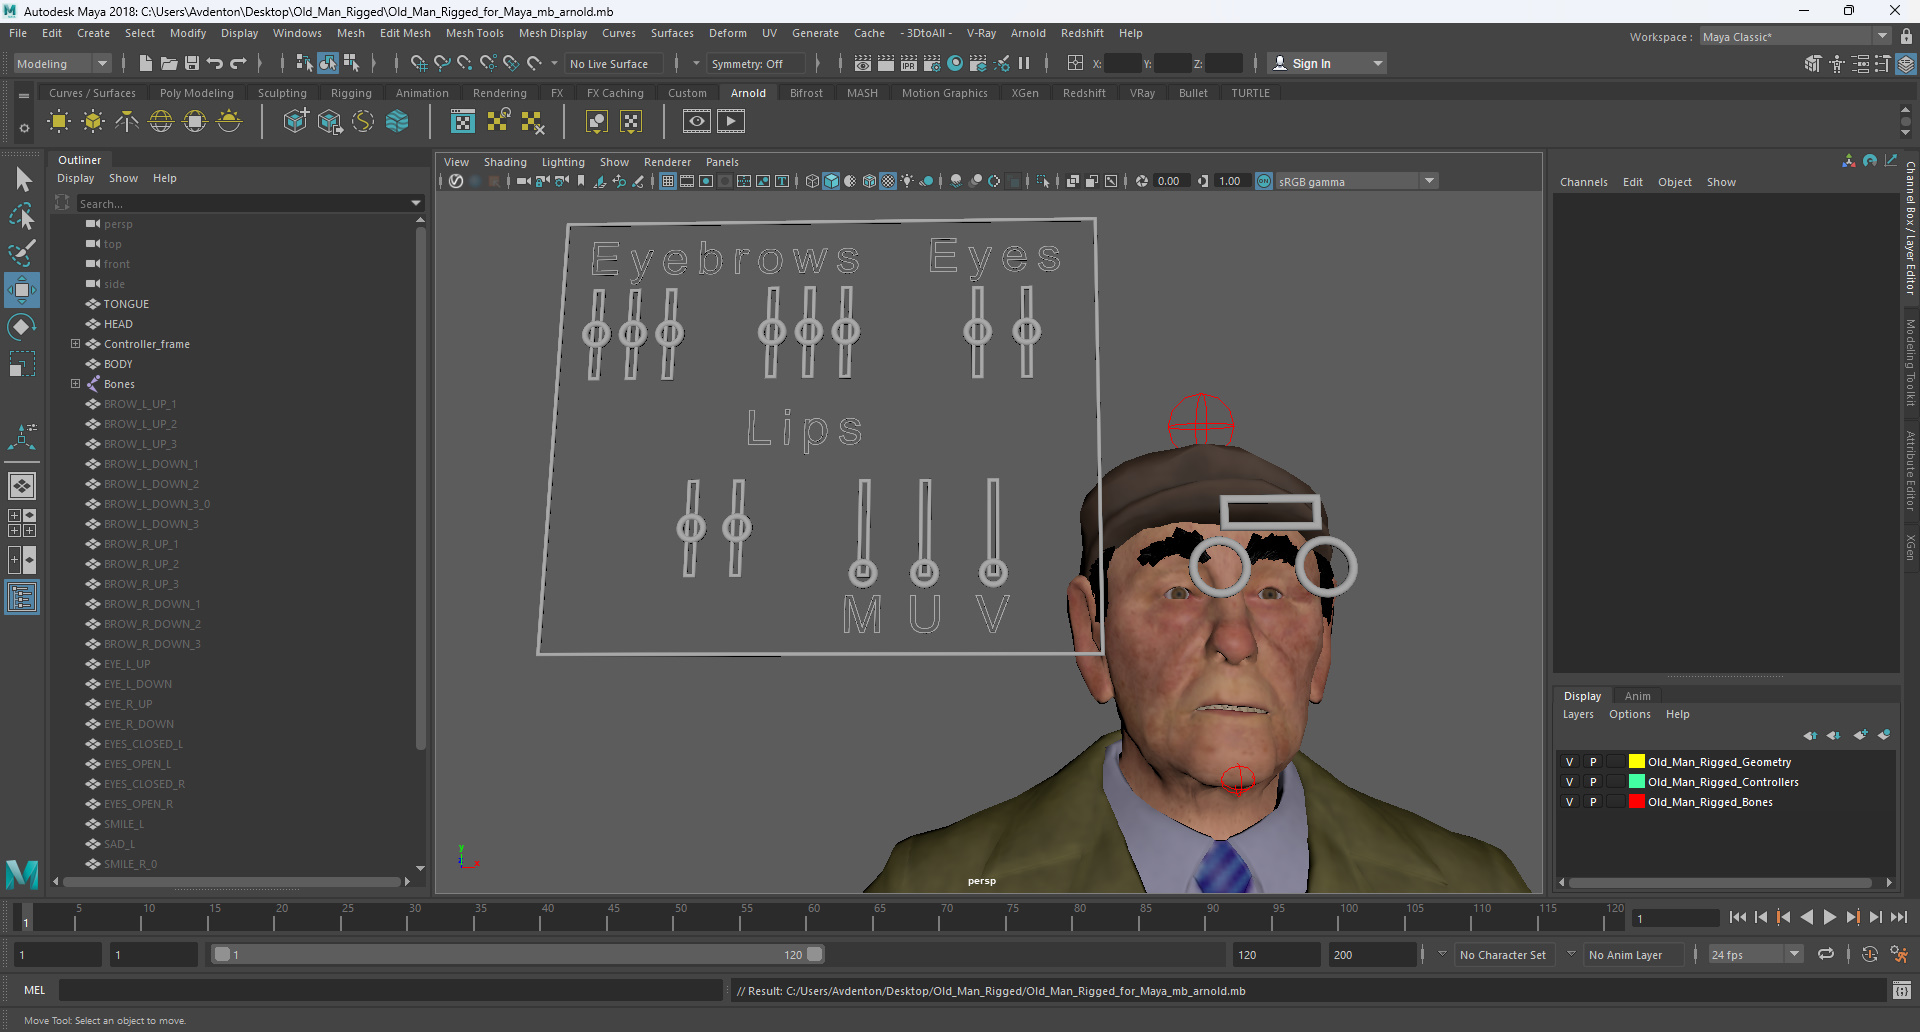
Task: Click the MEL command input line
Action: pos(390,990)
